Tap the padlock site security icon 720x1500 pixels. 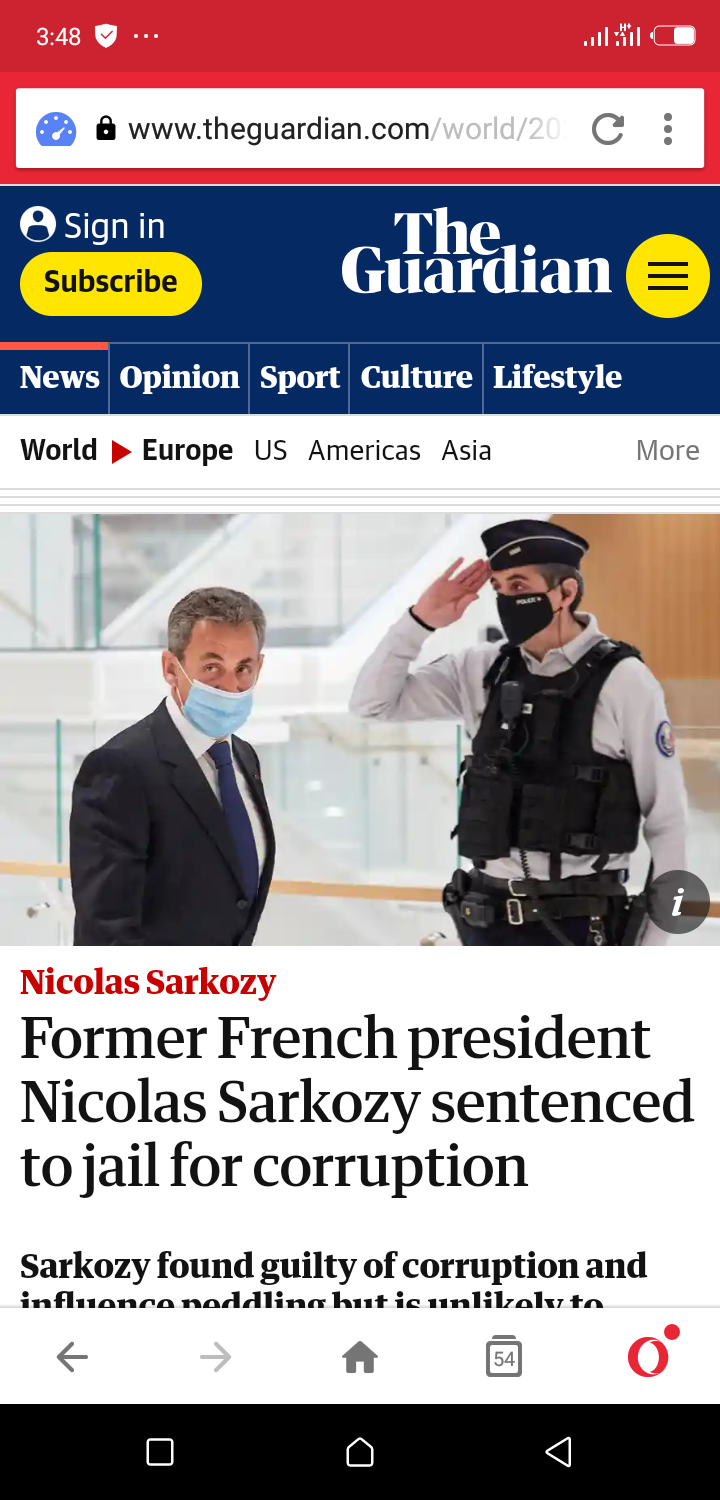(x=105, y=129)
